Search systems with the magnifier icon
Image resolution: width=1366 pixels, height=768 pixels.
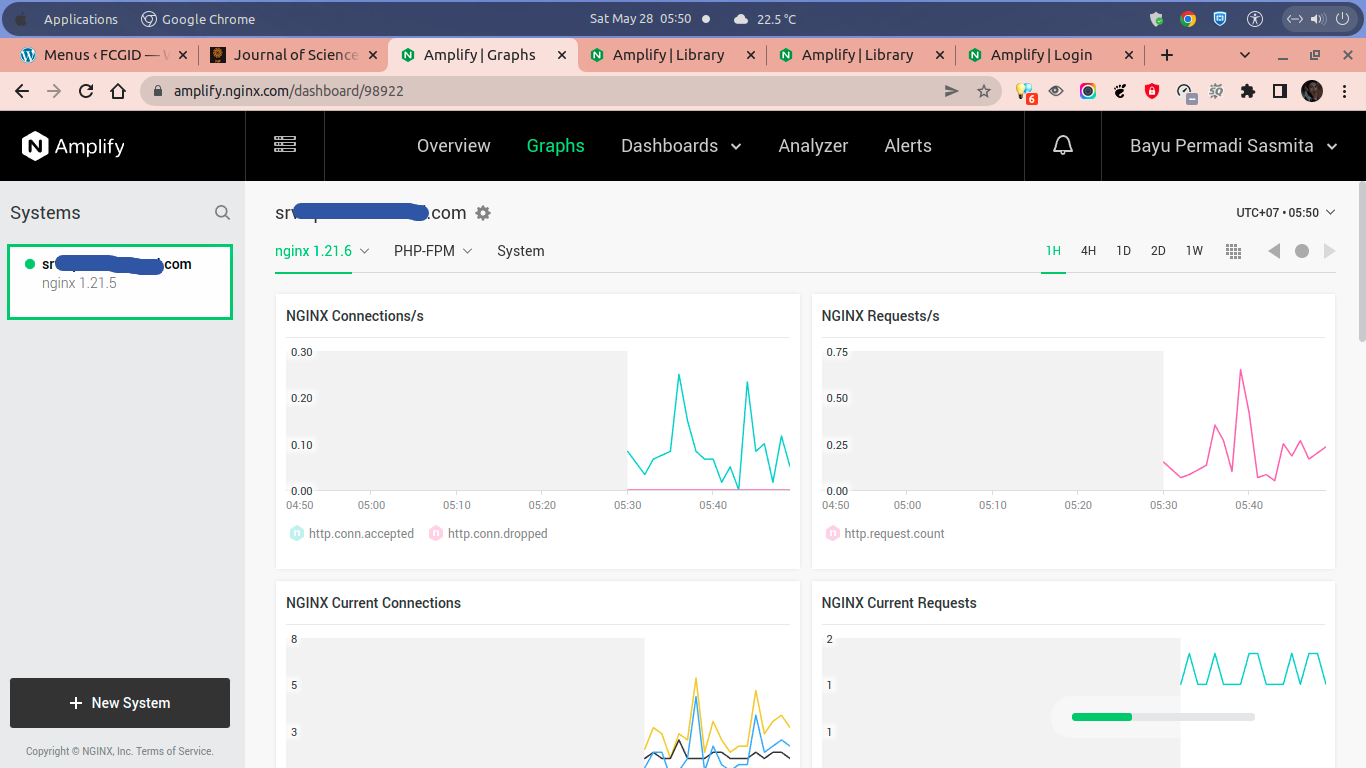click(222, 213)
